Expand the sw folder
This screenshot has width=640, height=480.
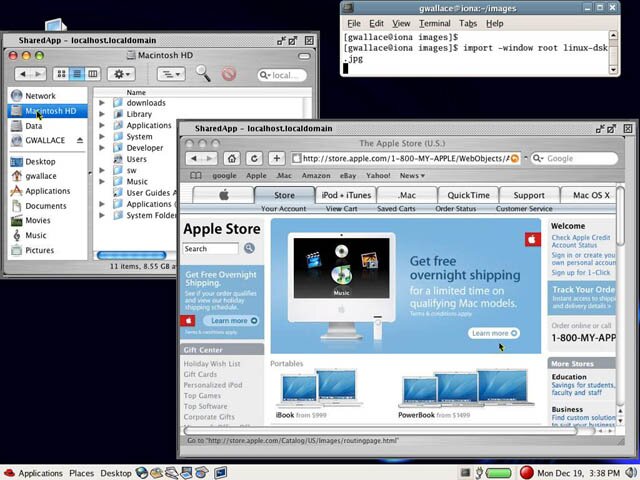102,170
